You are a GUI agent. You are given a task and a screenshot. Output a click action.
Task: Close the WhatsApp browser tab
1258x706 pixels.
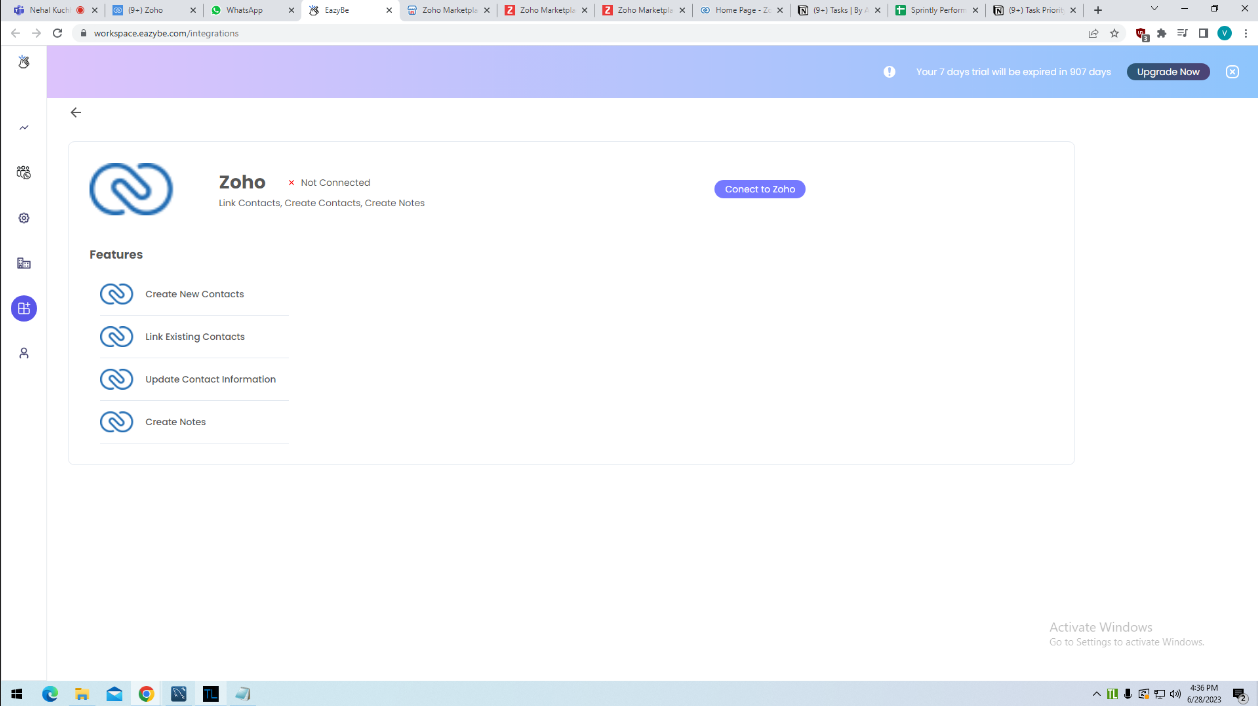[291, 10]
